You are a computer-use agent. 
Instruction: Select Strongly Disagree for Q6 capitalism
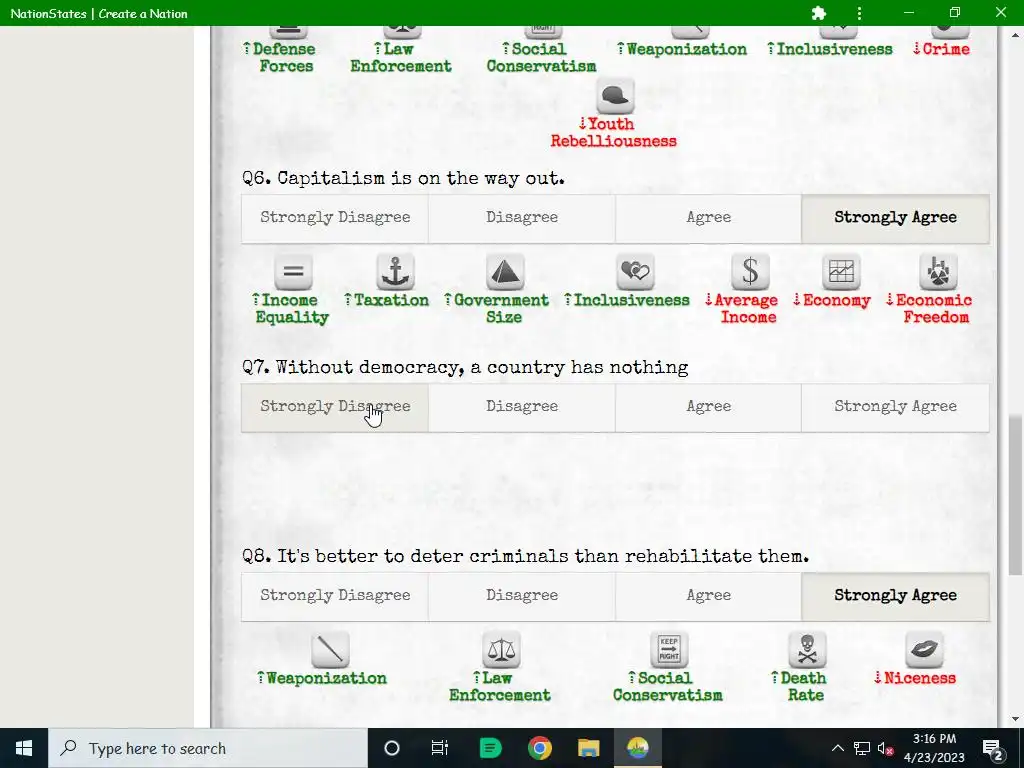(x=335, y=218)
